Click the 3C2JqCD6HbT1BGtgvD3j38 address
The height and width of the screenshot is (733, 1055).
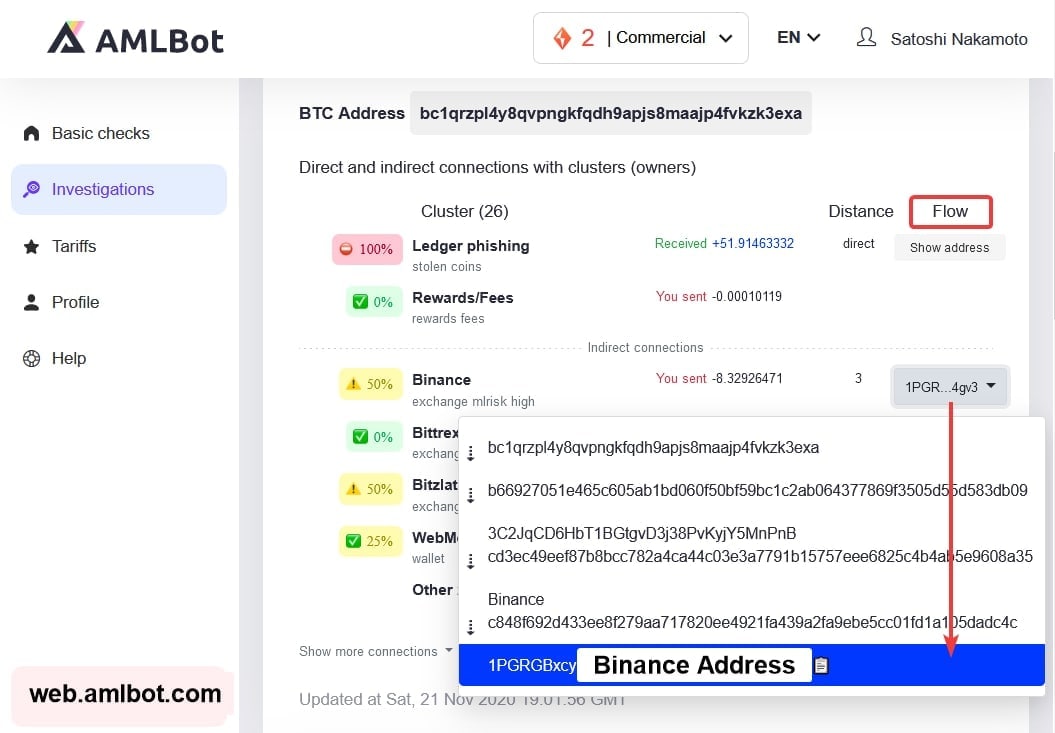(642, 534)
